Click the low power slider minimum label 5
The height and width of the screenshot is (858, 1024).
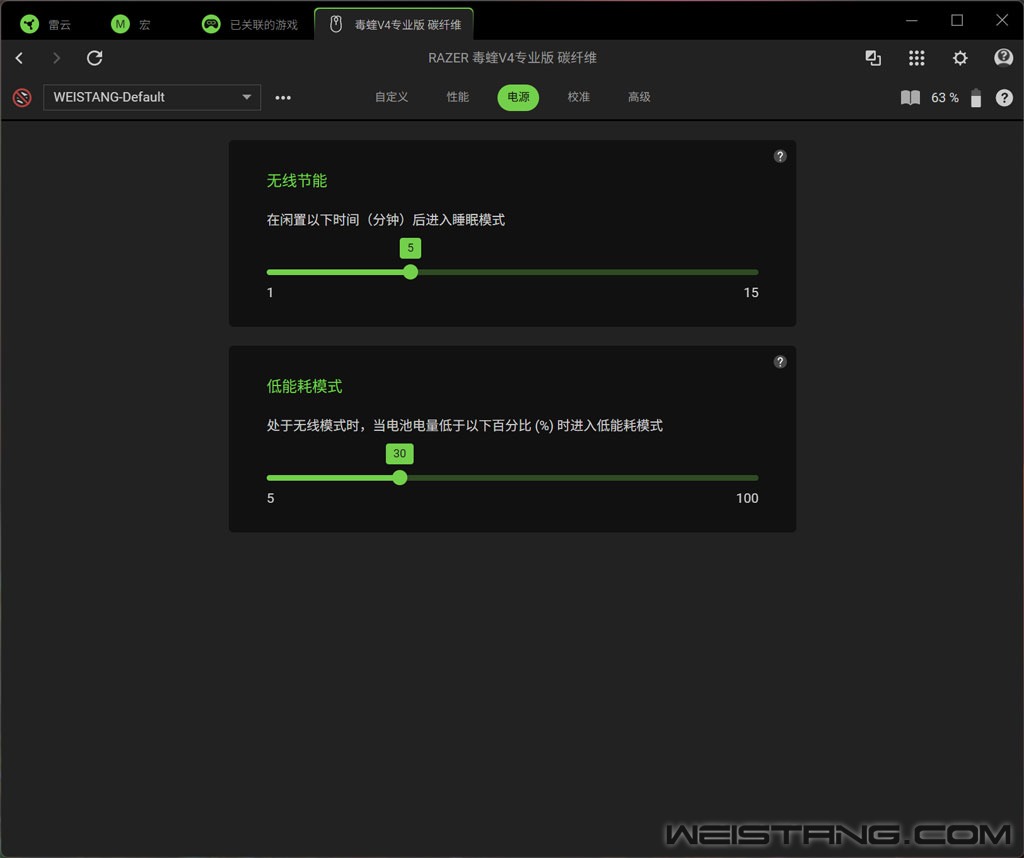tap(270, 498)
